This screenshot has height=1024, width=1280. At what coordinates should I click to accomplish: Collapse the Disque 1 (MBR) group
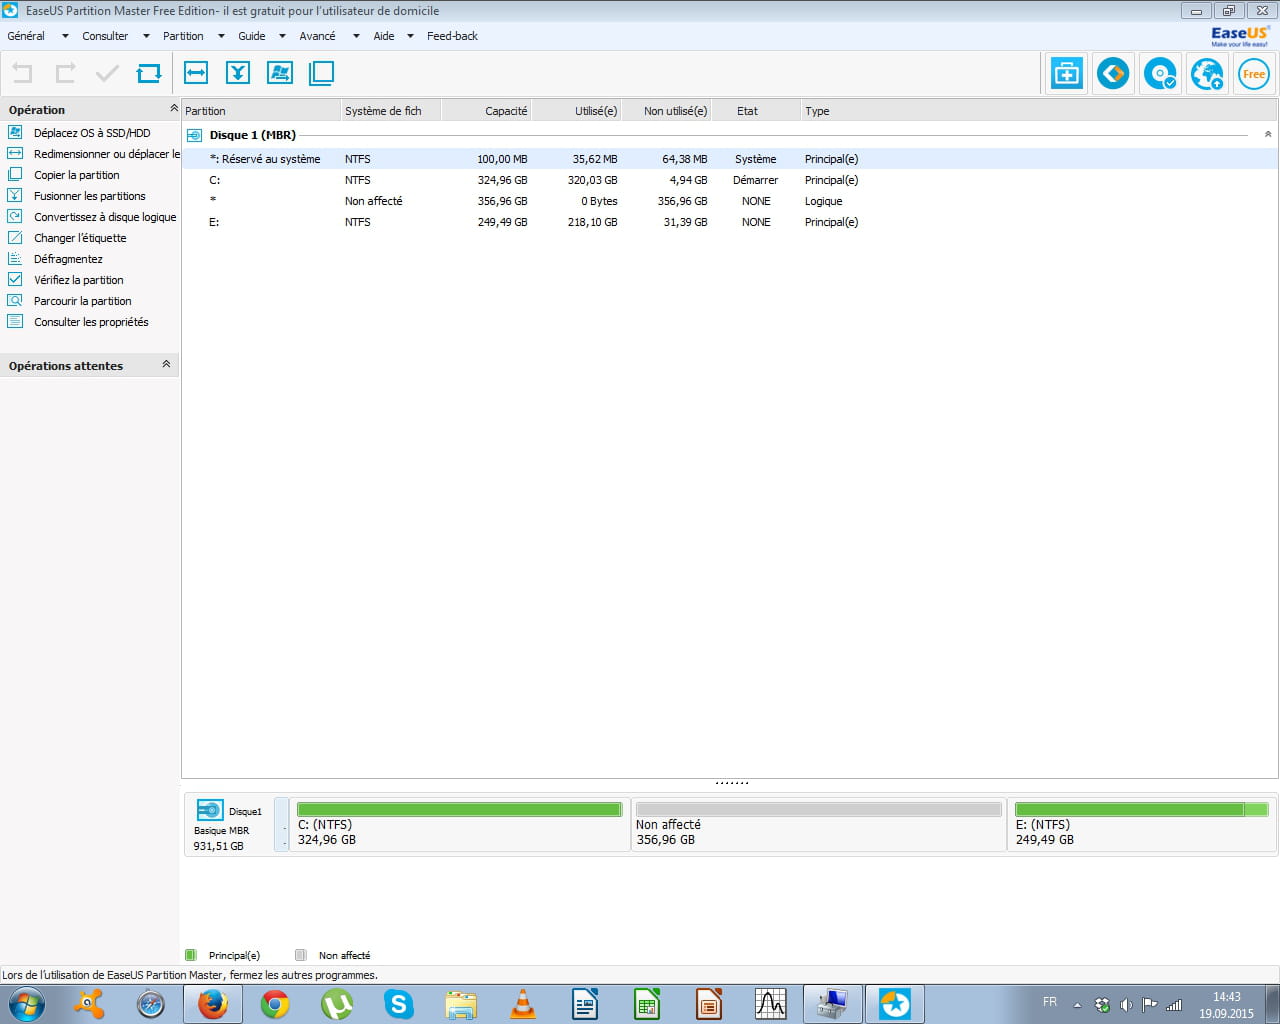pyautogui.click(x=1268, y=134)
